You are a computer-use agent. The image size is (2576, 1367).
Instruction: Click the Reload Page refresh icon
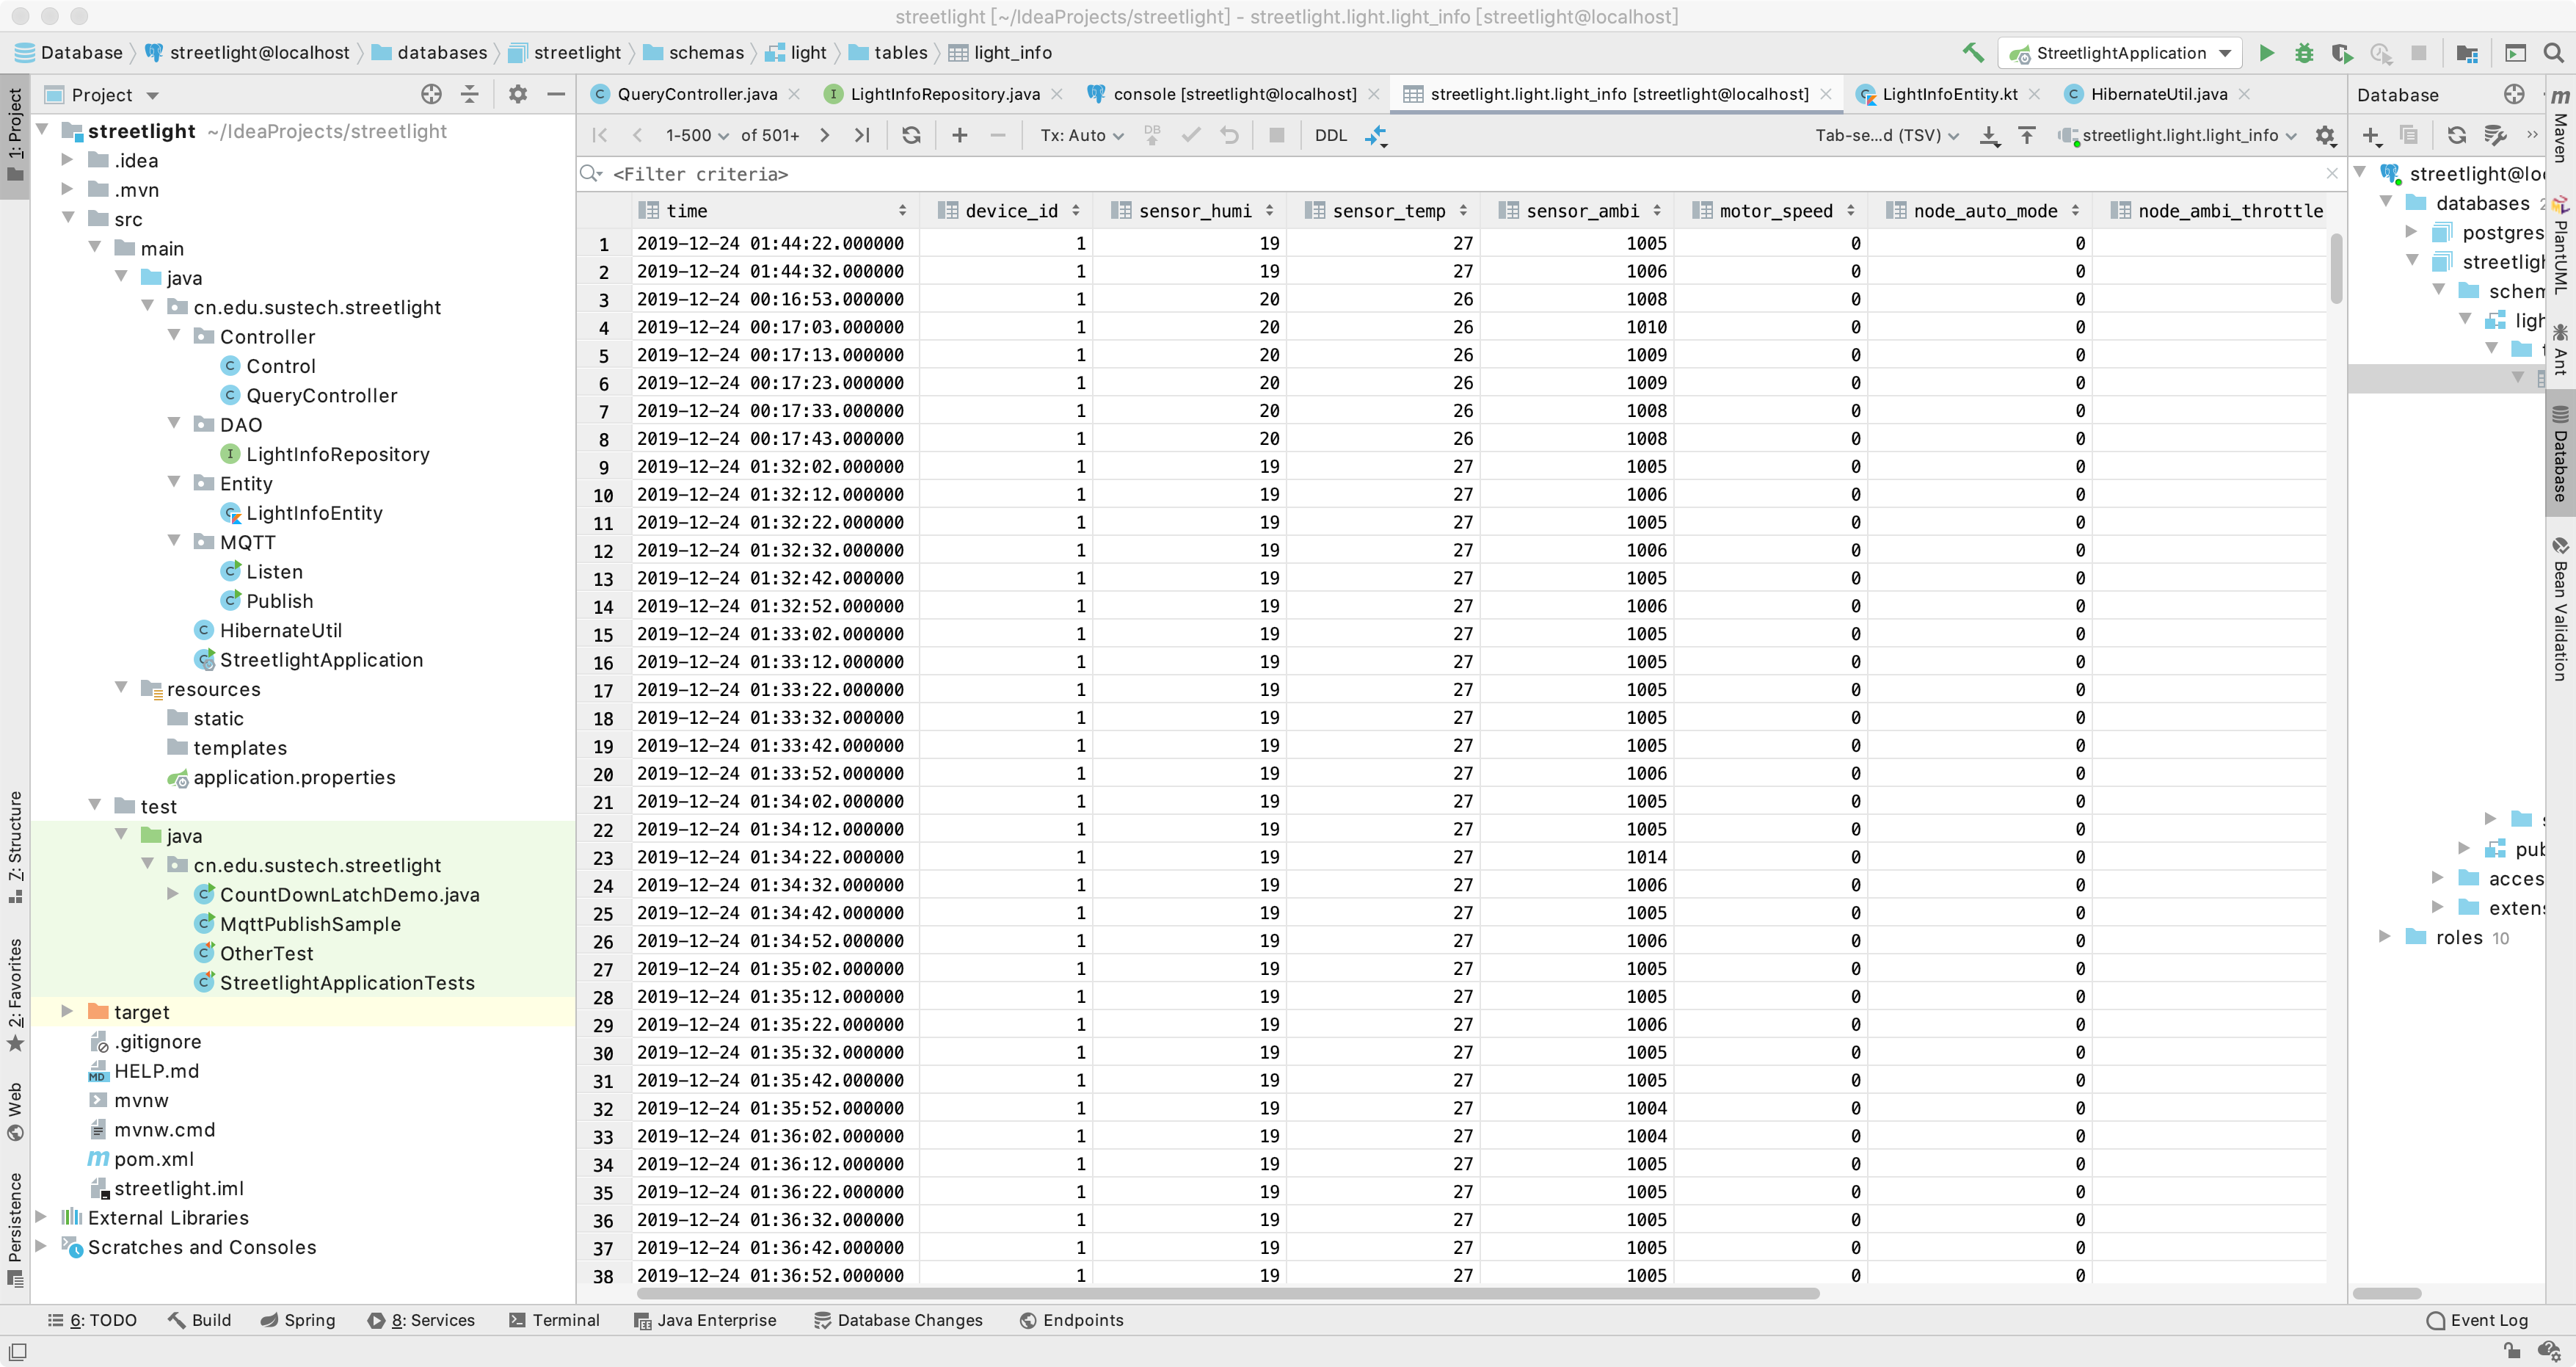[x=910, y=135]
